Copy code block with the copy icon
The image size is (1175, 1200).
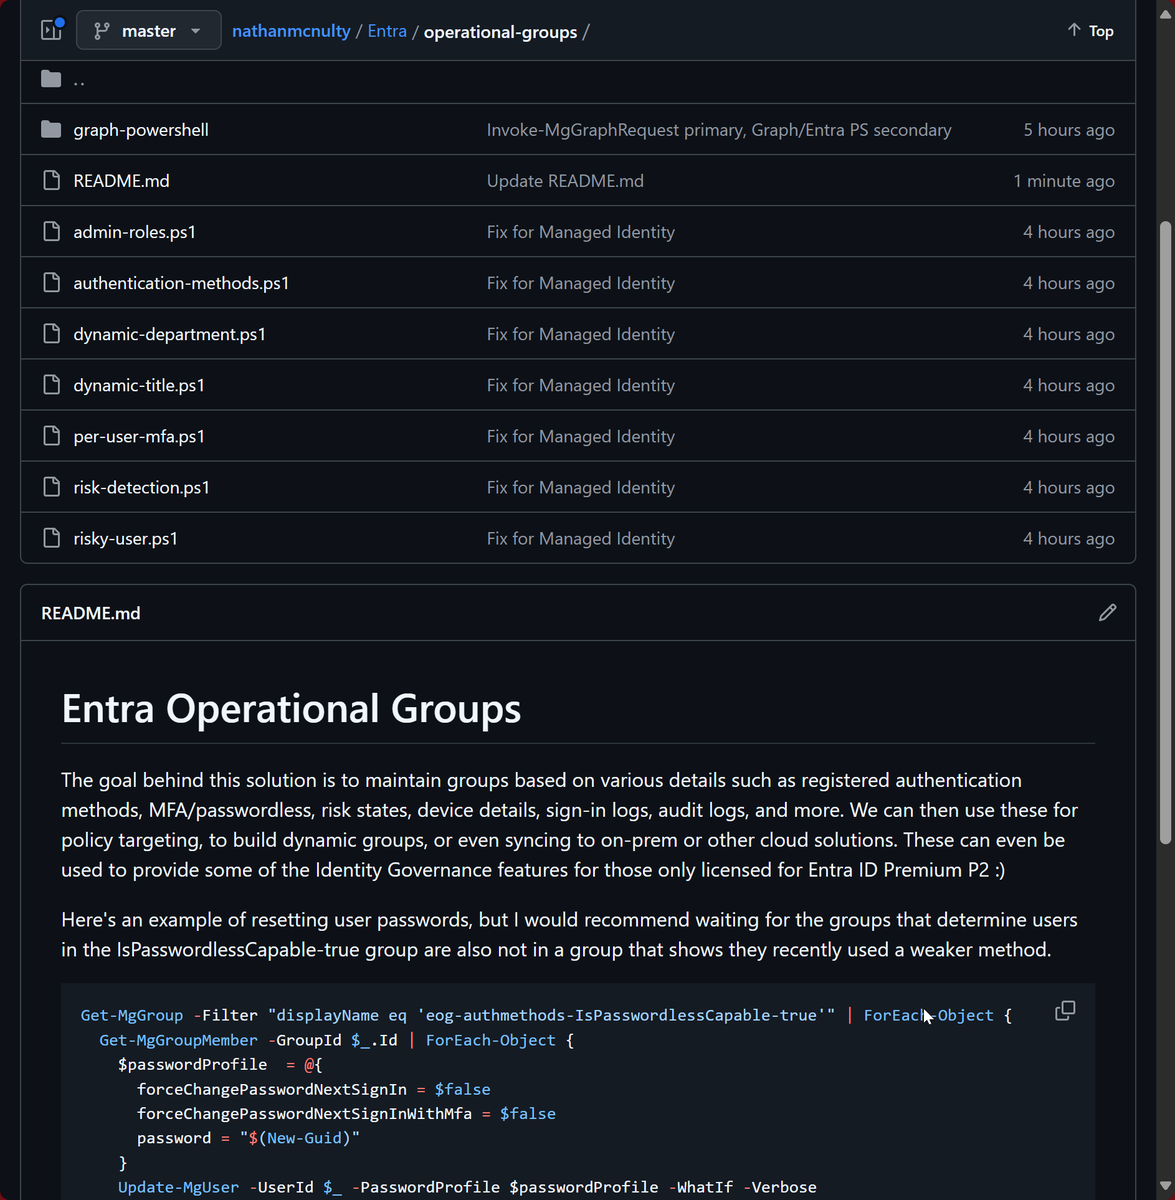(1065, 1011)
